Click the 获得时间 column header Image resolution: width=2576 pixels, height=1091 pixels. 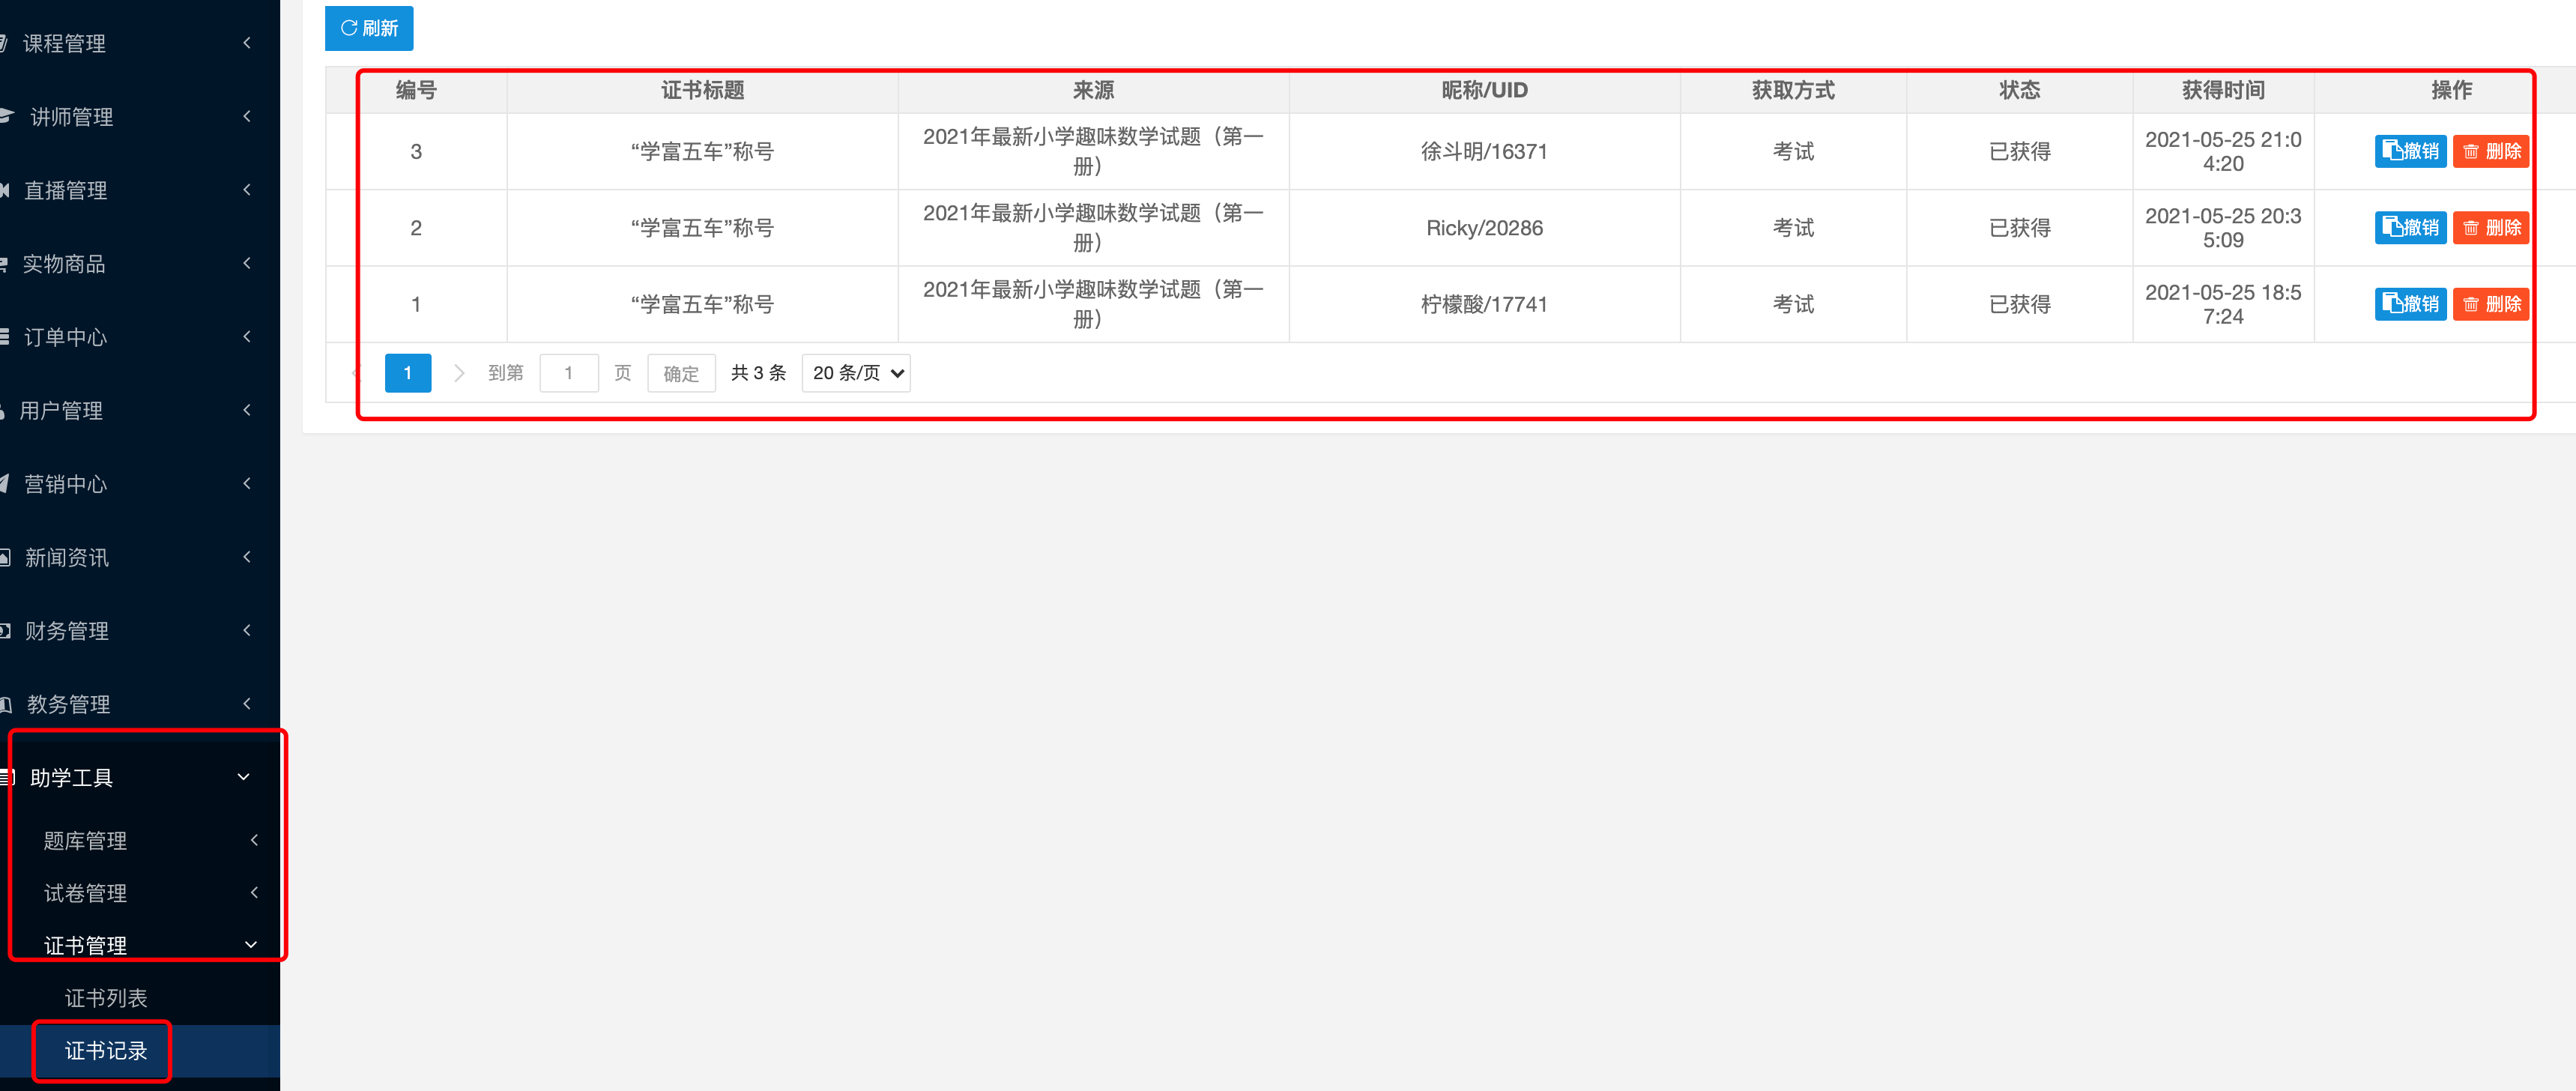pos(2223,90)
